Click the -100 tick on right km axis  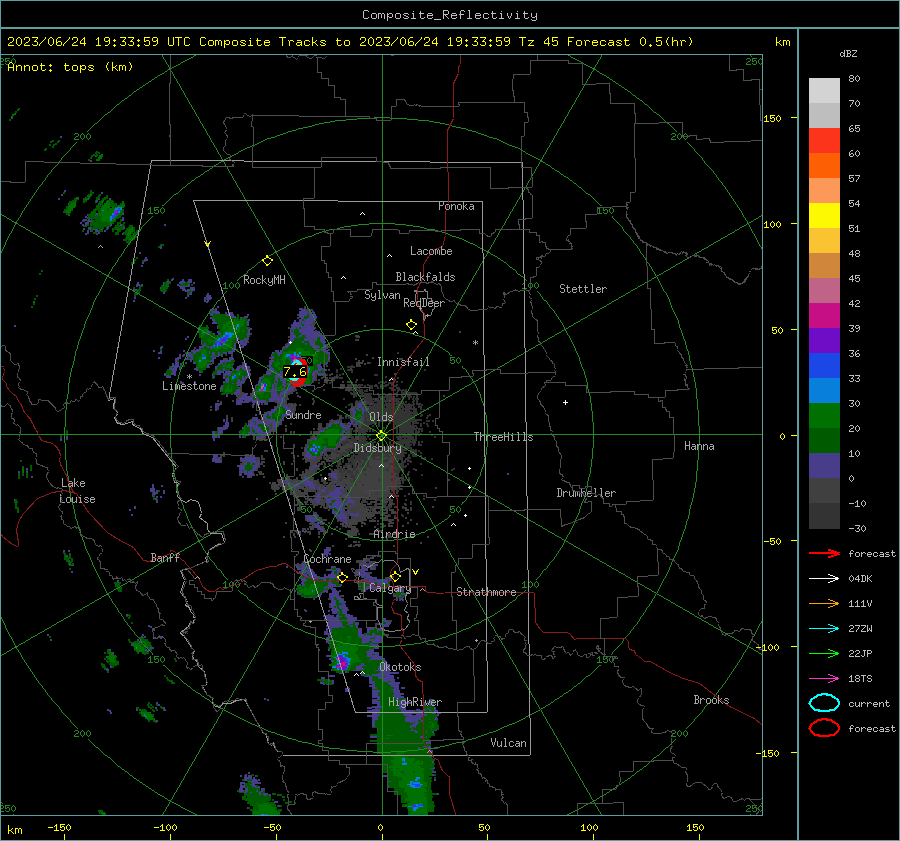tap(767, 647)
